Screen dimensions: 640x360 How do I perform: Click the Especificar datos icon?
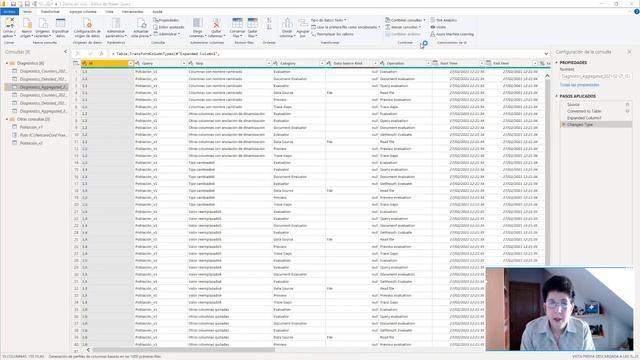click(60, 23)
